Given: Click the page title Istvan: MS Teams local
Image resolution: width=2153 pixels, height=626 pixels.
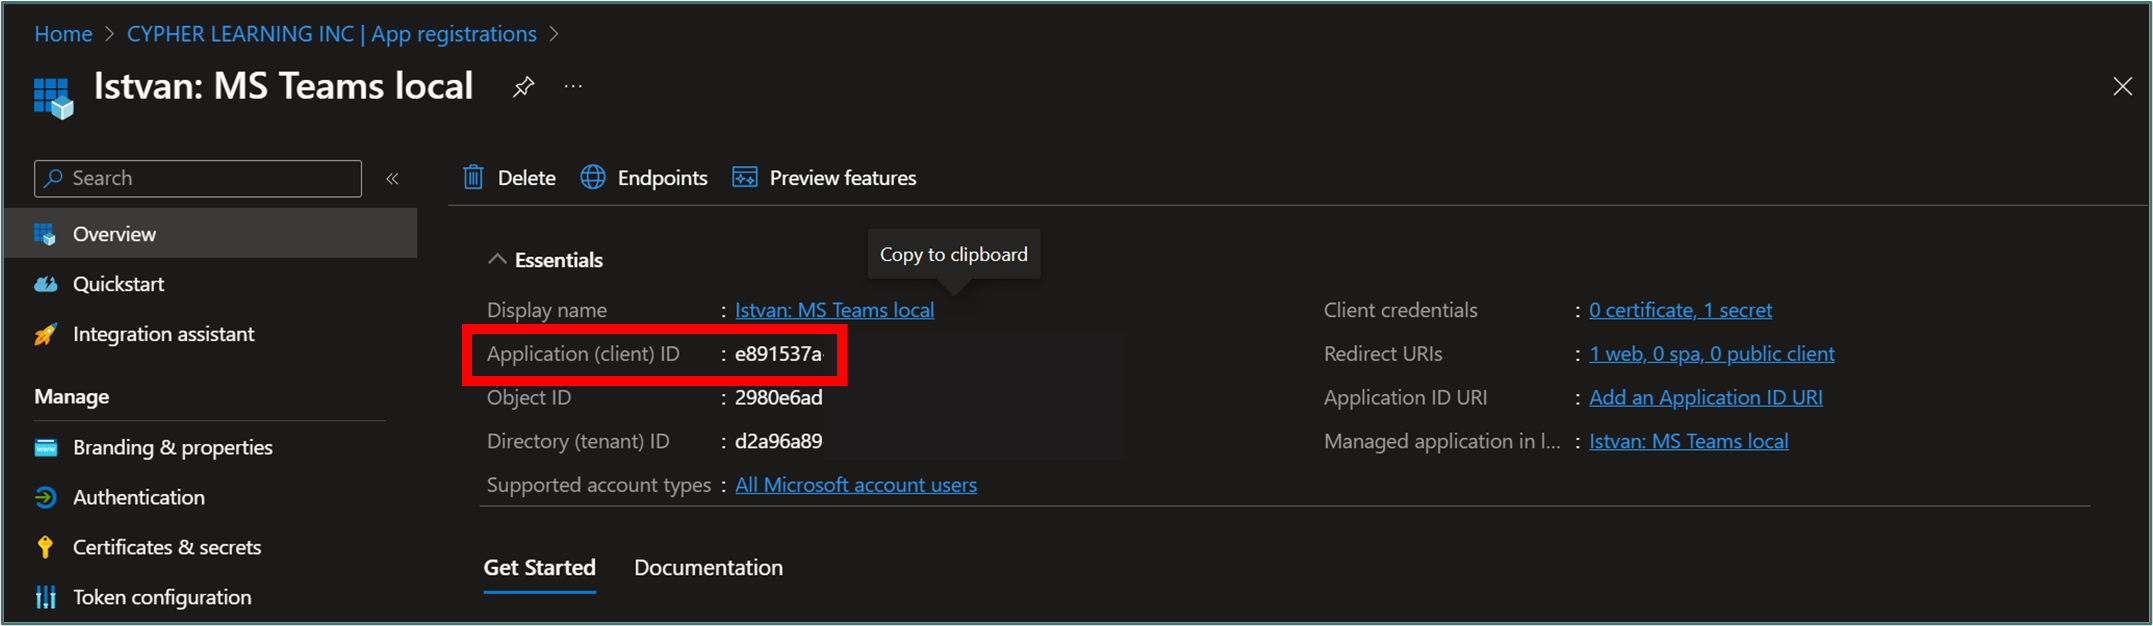Looking at the screenshot, I should point(283,87).
